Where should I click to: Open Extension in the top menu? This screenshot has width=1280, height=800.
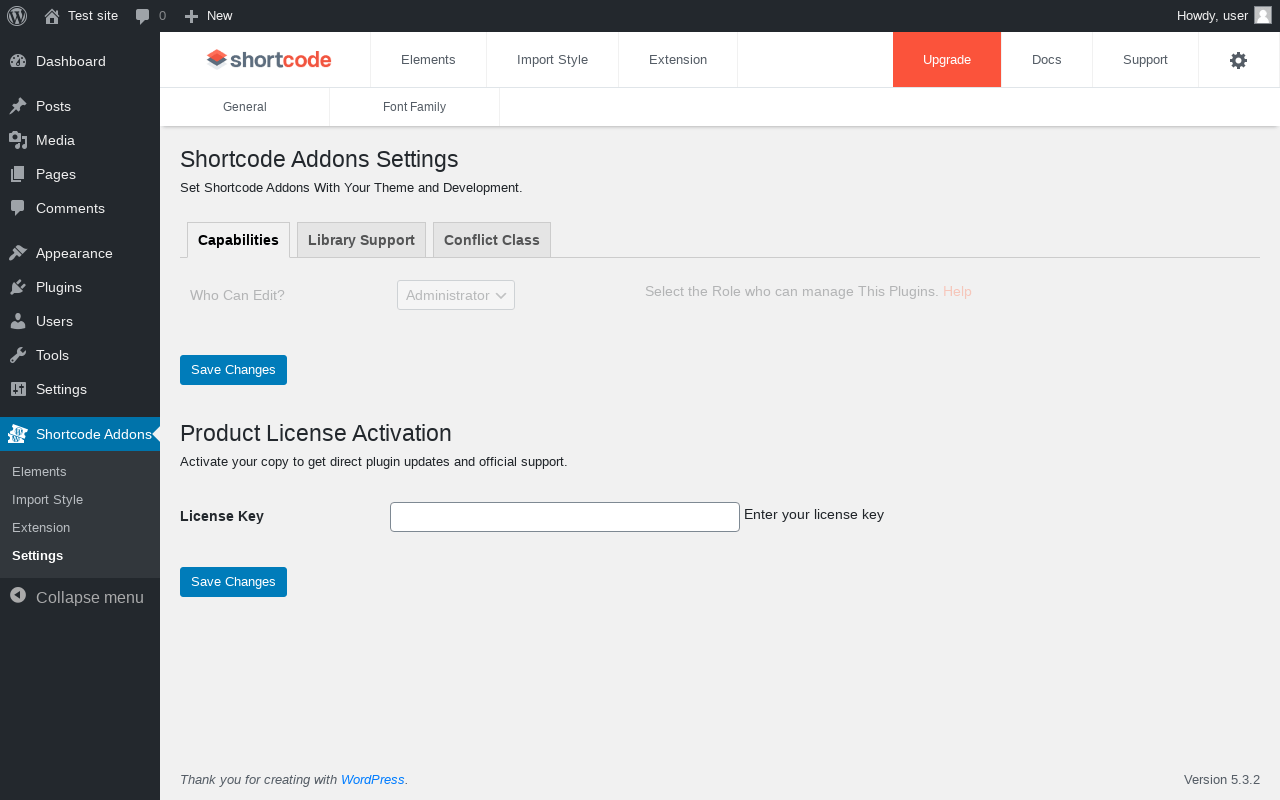pyautogui.click(x=678, y=60)
